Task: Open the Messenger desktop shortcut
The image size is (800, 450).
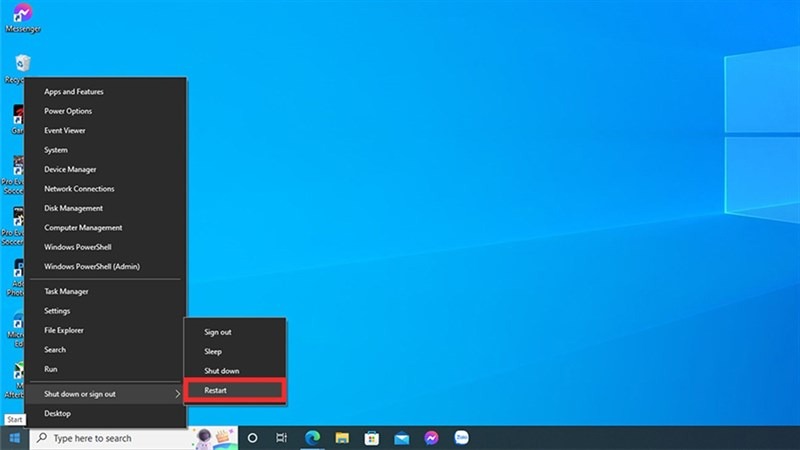Action: tap(22, 18)
